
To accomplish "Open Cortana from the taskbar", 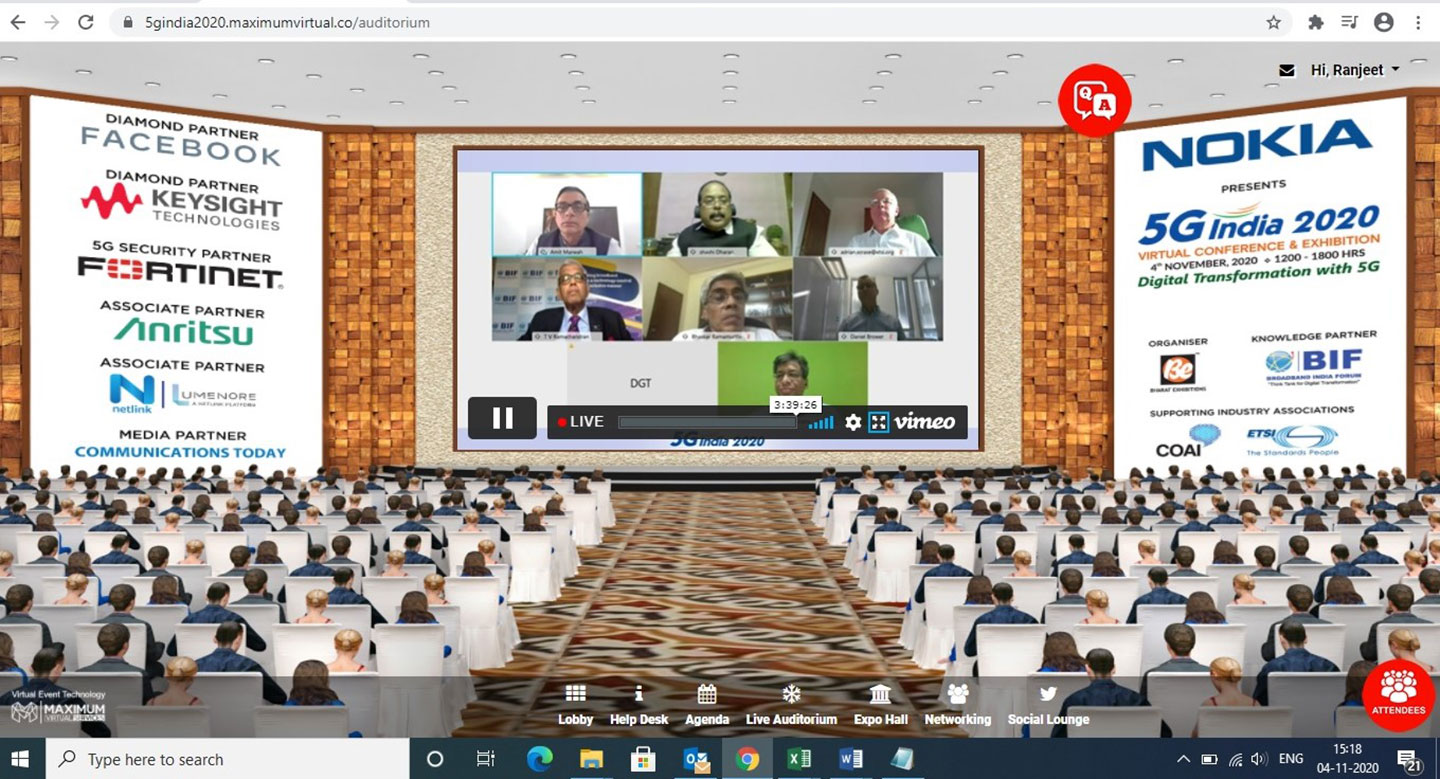I will (435, 759).
